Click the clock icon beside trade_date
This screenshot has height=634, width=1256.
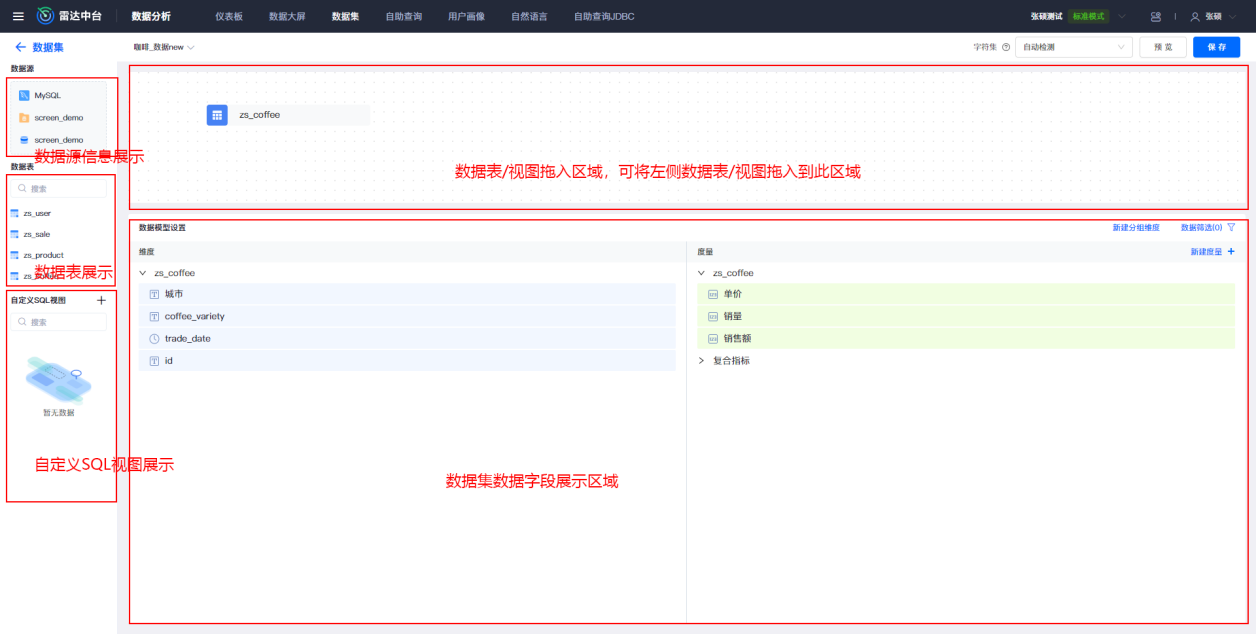[x=154, y=339]
